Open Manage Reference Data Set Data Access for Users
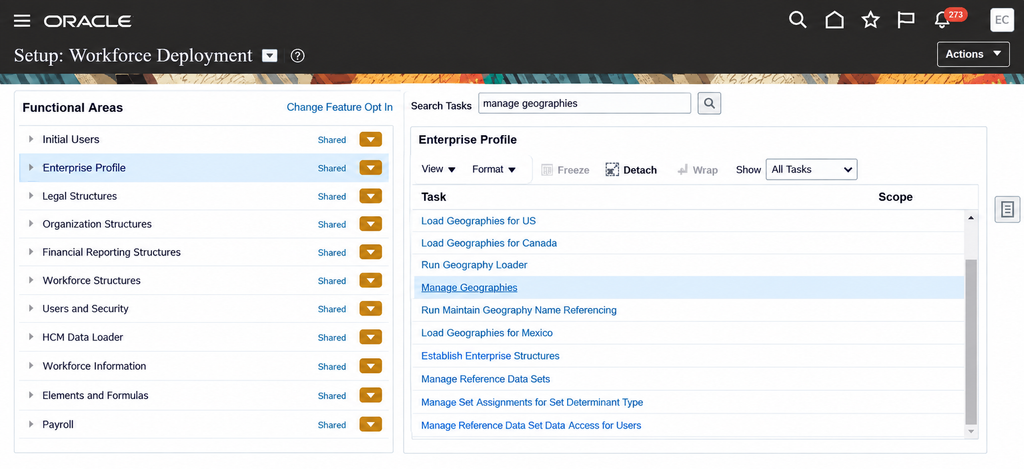 coord(531,425)
